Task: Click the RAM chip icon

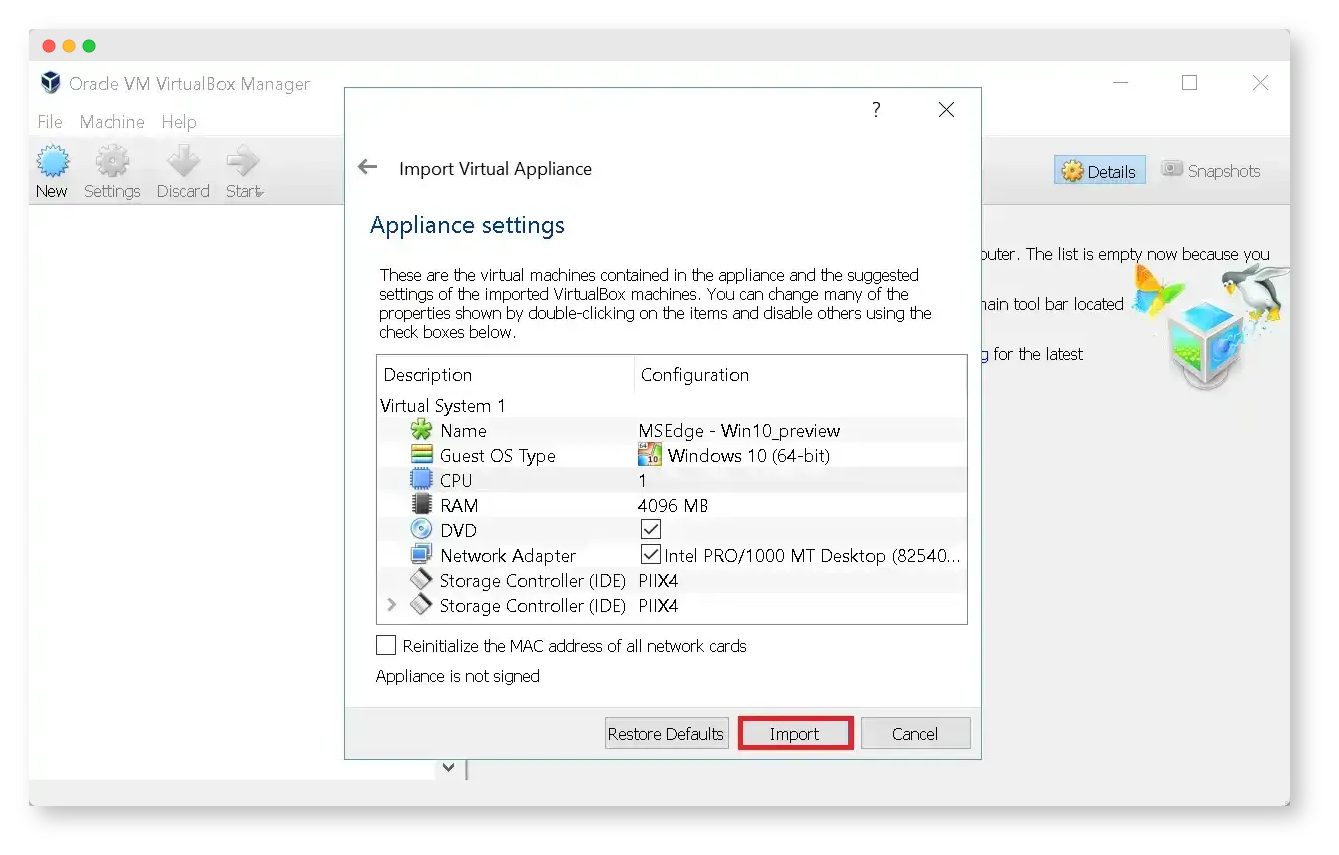Action: tap(421, 506)
